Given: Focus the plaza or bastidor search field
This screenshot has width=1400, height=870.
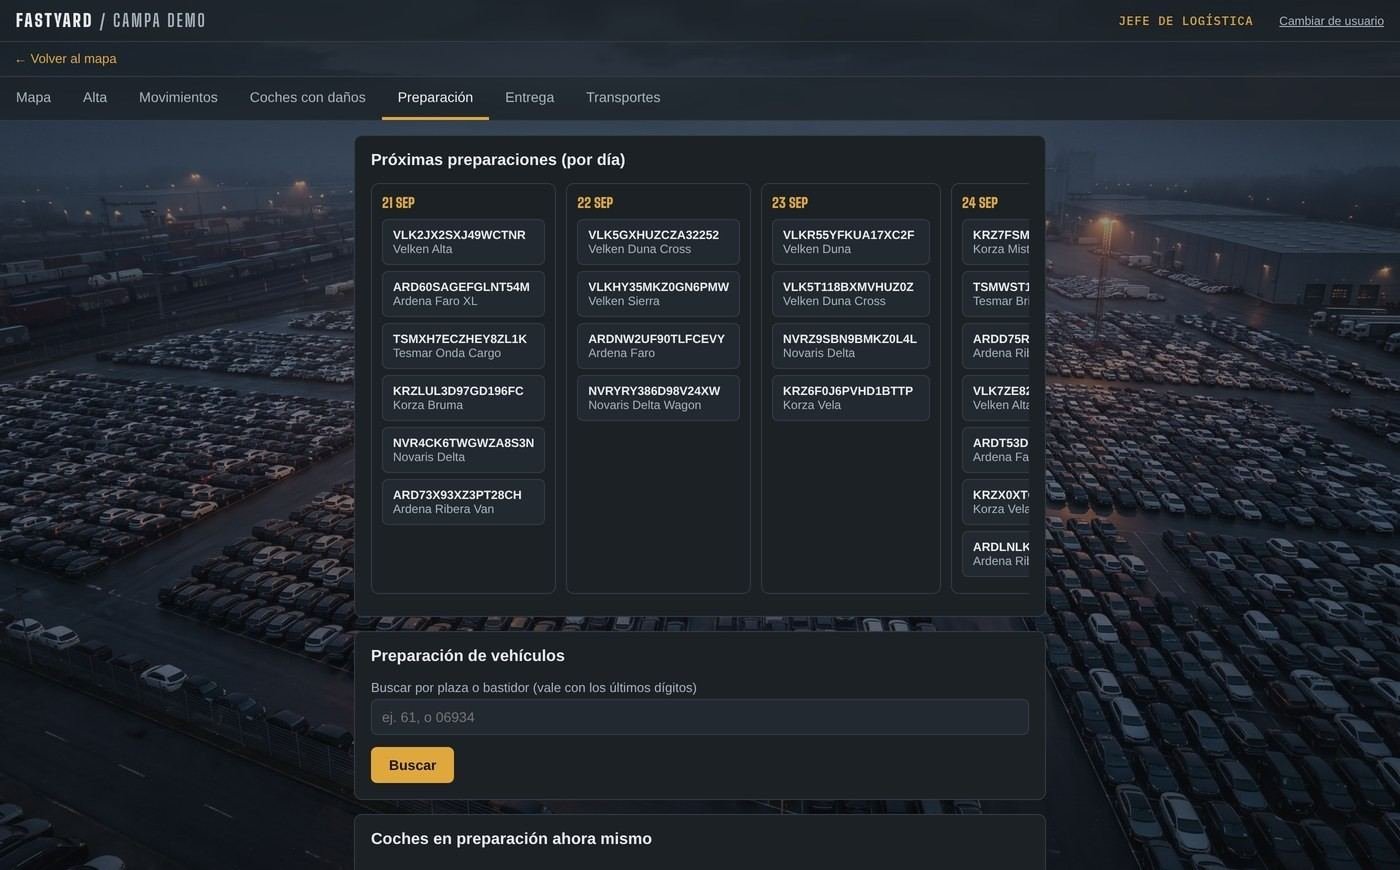Looking at the screenshot, I should click(700, 717).
